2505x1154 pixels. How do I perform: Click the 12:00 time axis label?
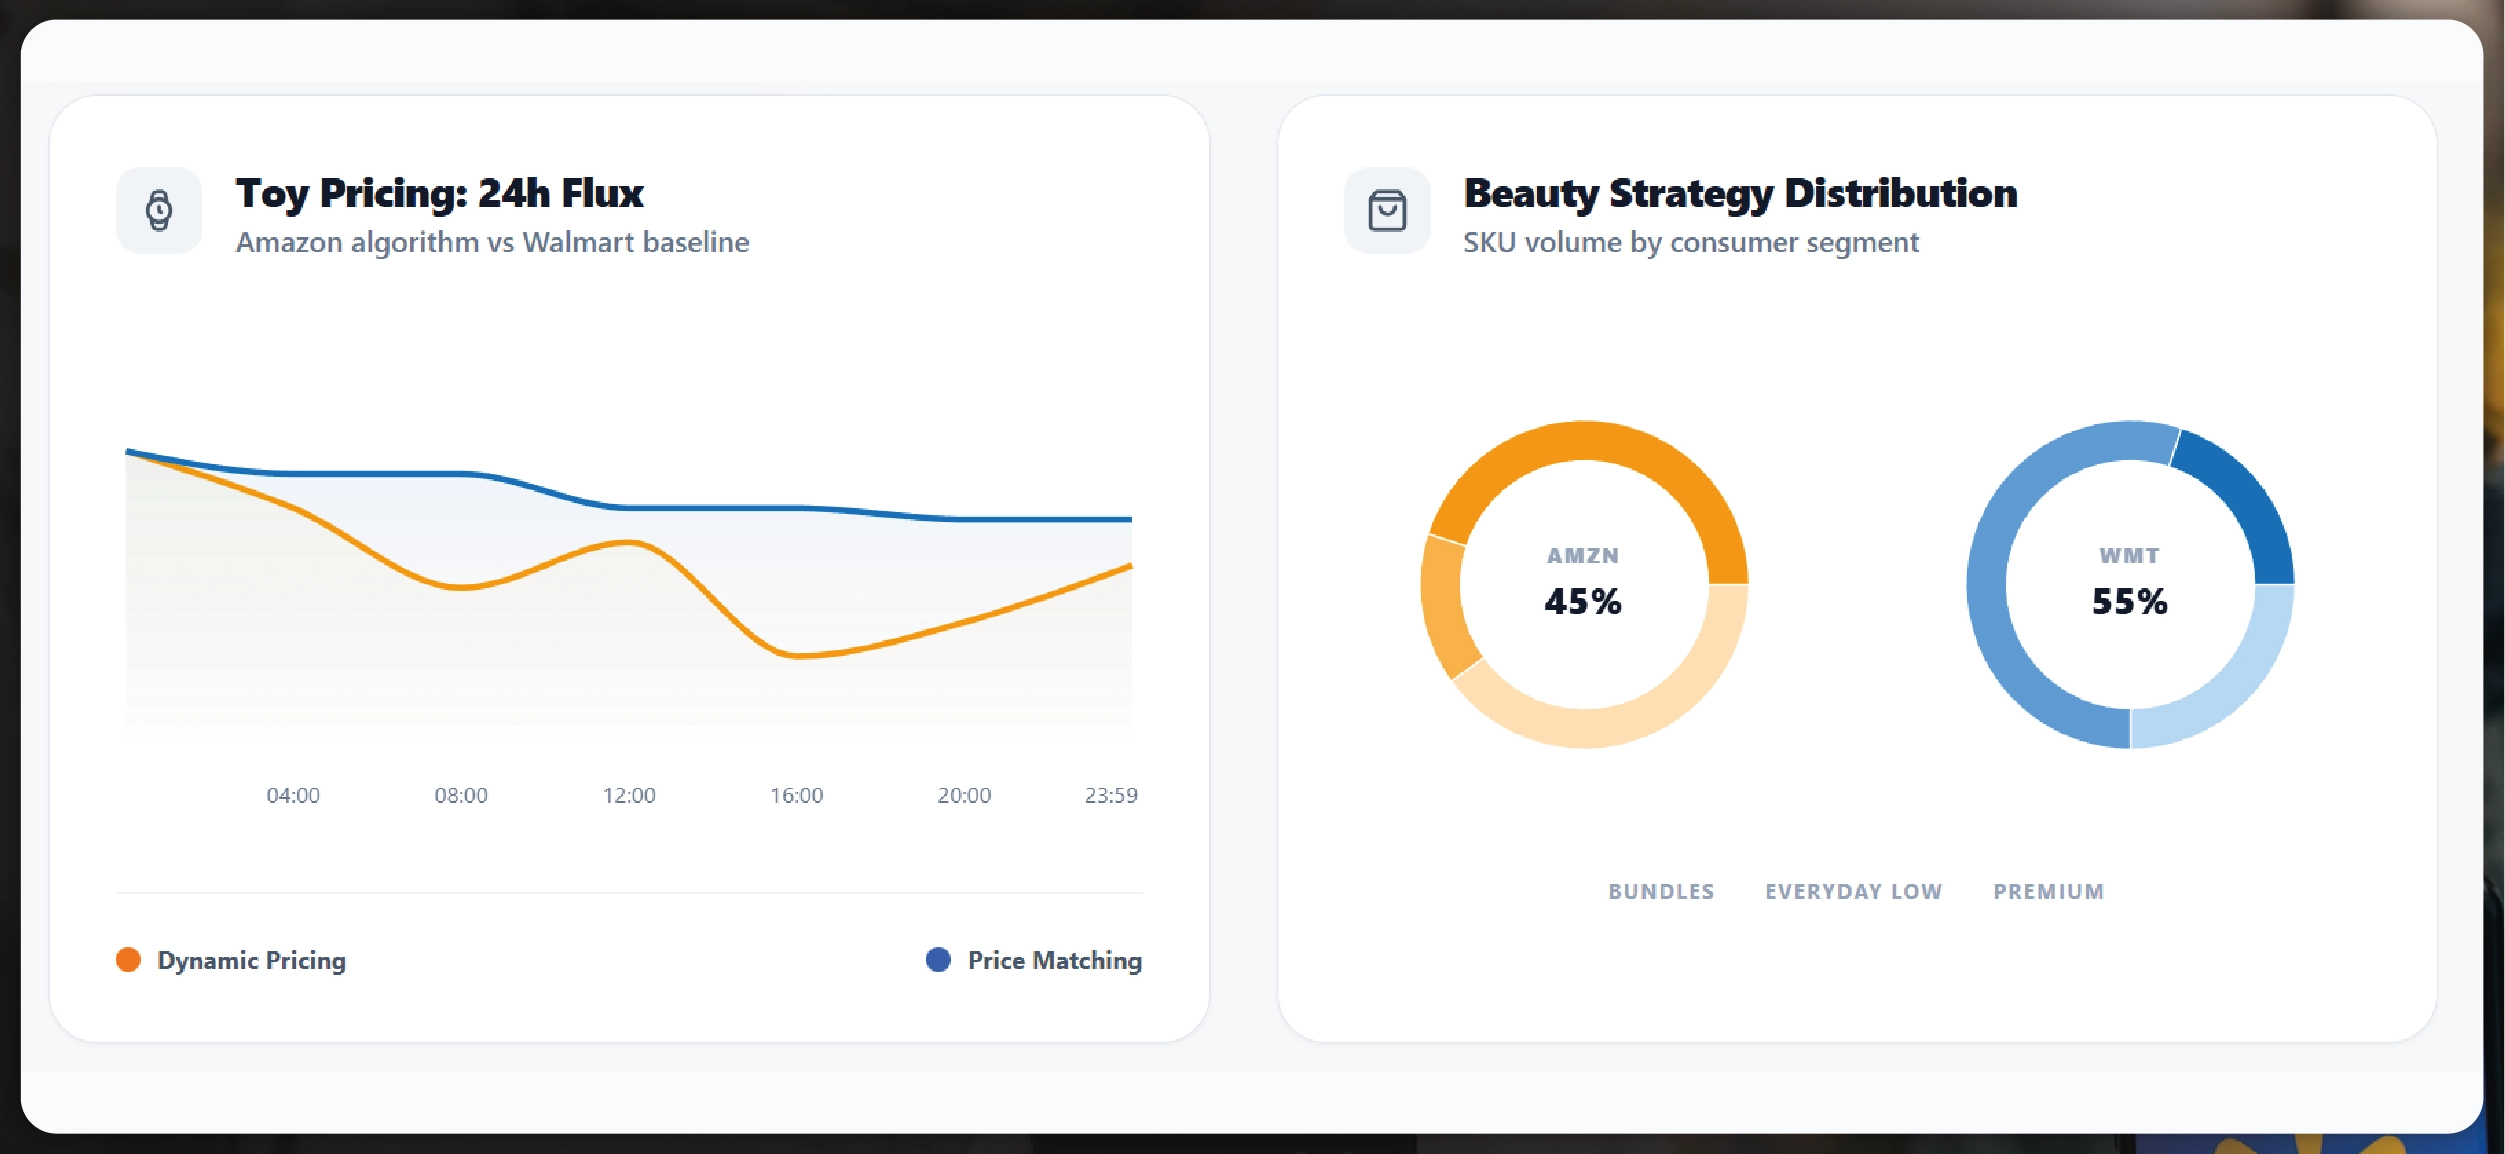click(629, 795)
